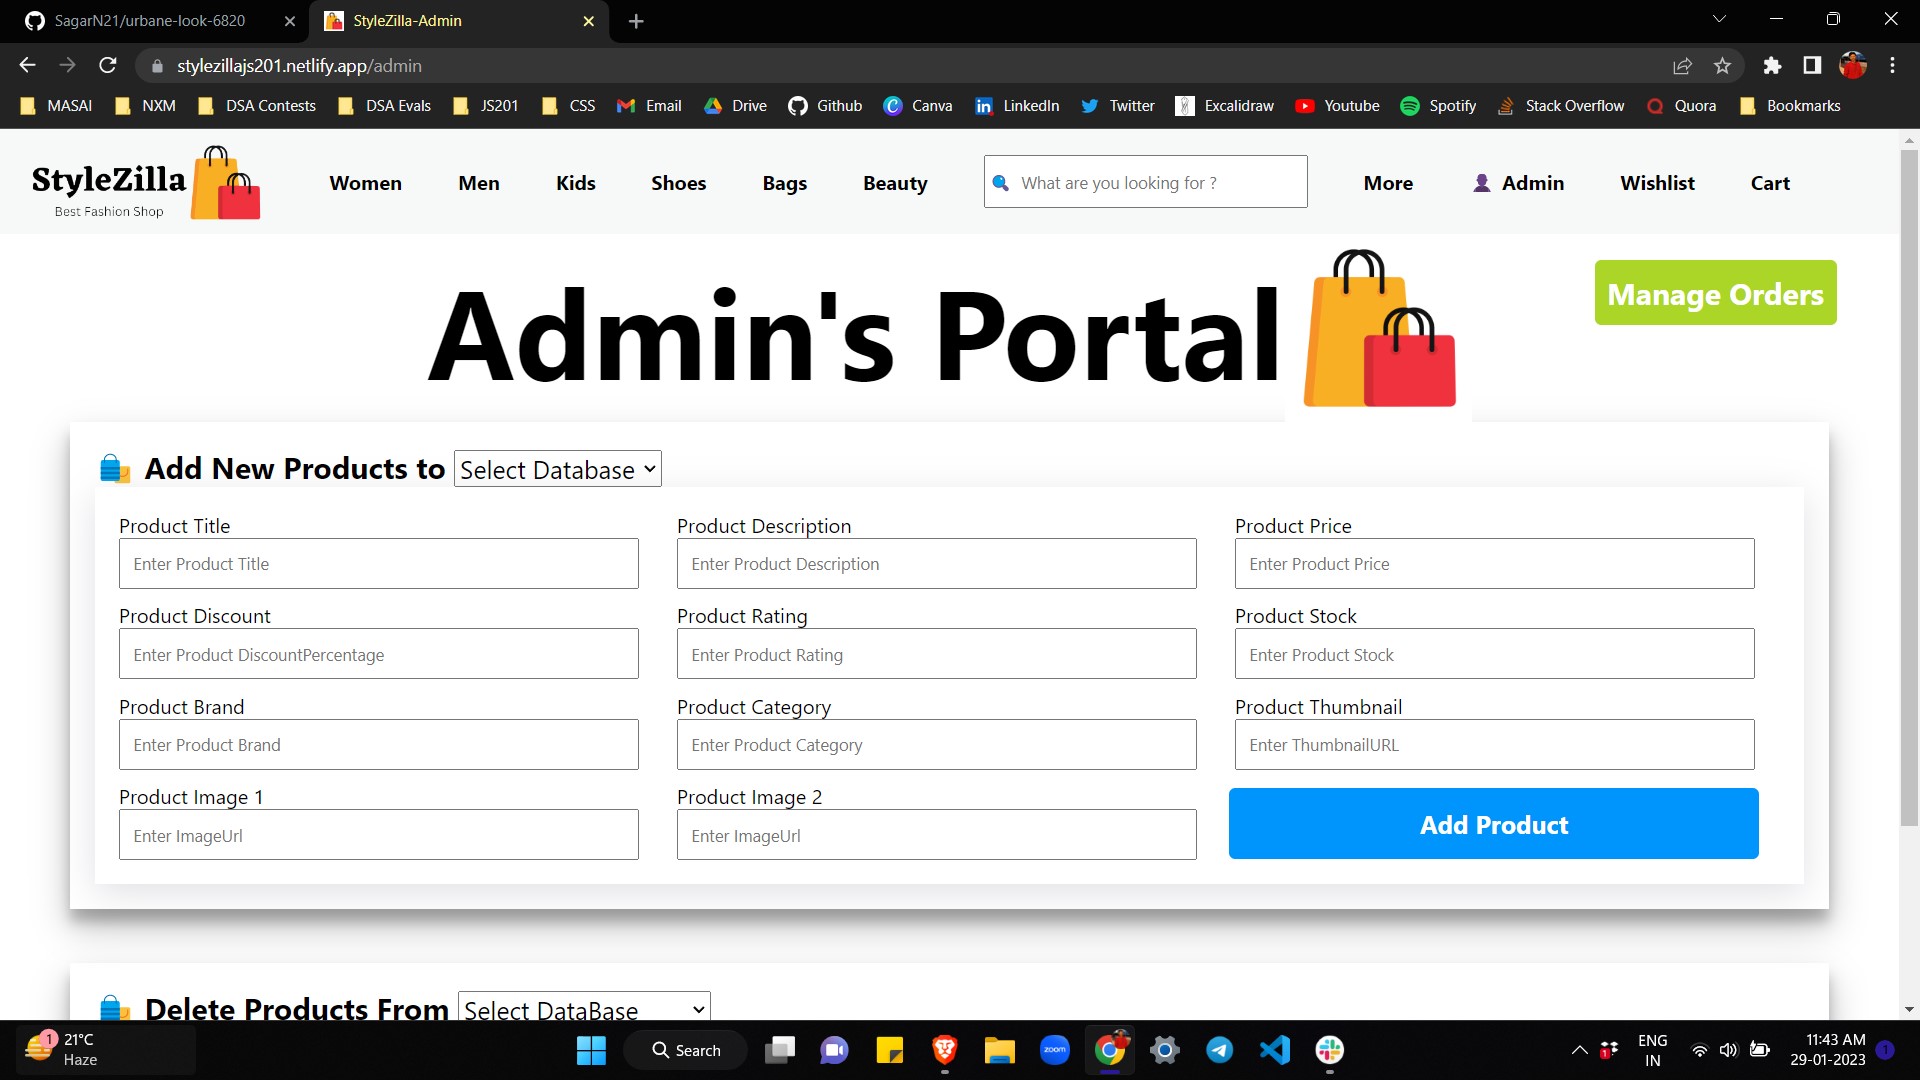Click the Product Title input field
Screen dimensions: 1920x1080
(378, 564)
